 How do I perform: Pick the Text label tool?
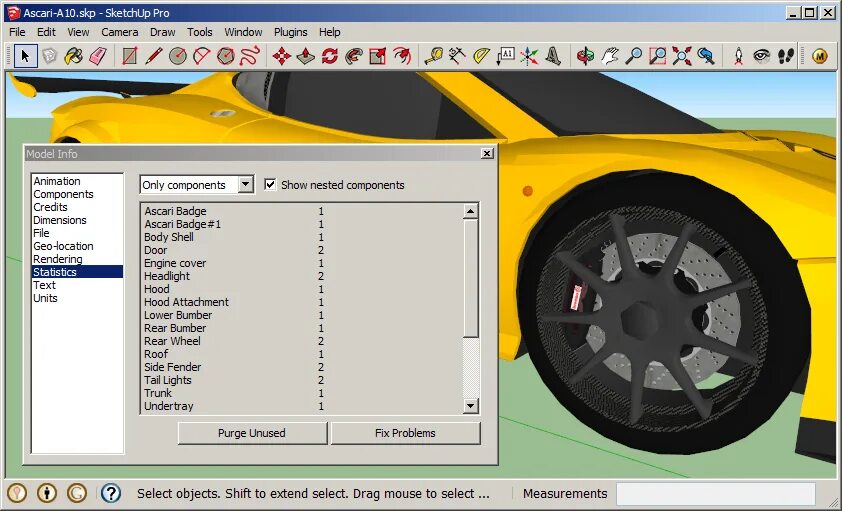click(x=505, y=56)
